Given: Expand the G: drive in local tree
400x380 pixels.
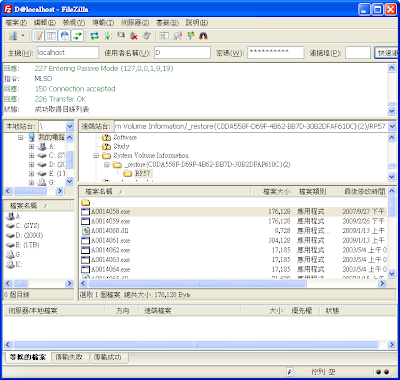Looking at the screenshot, I should click(x=31, y=182).
